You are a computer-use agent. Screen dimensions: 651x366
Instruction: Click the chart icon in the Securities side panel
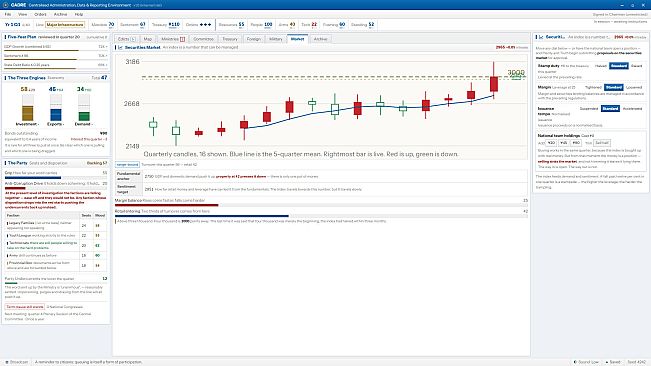coord(541,37)
